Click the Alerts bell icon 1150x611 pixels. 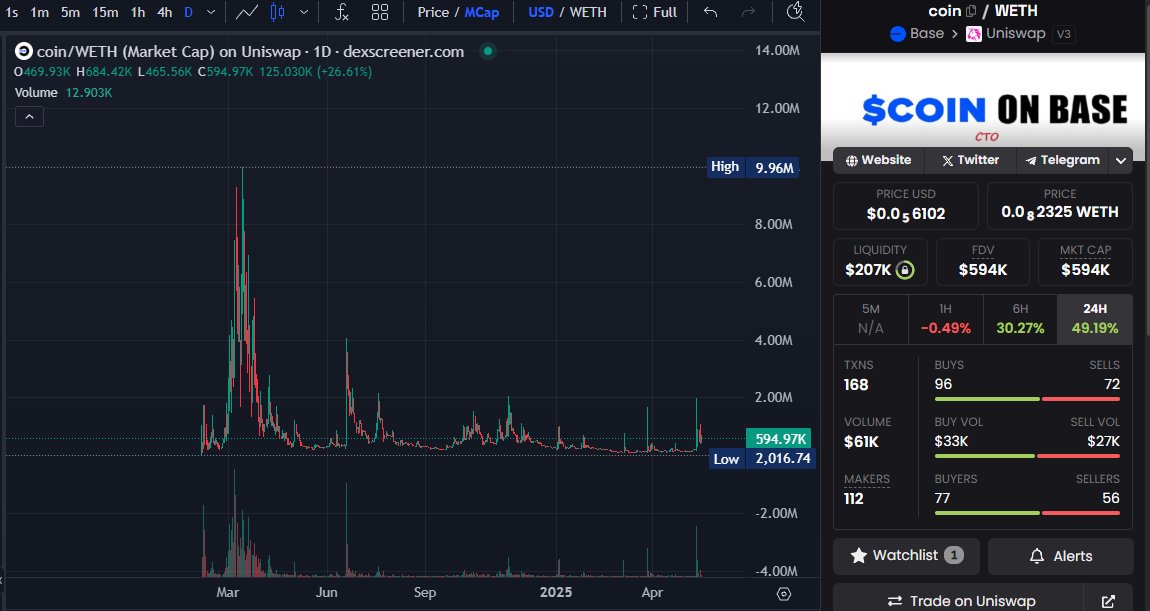pos(1036,556)
